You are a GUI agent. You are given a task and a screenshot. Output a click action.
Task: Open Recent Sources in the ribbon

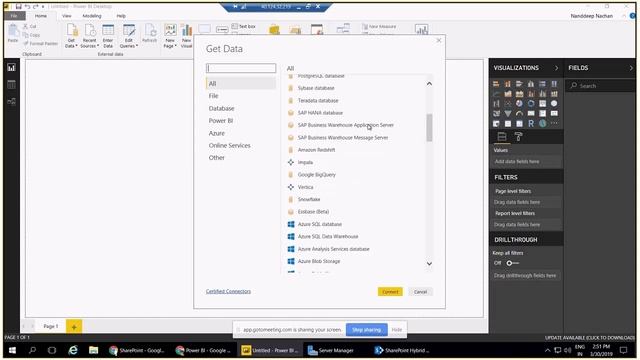pyautogui.click(x=89, y=36)
